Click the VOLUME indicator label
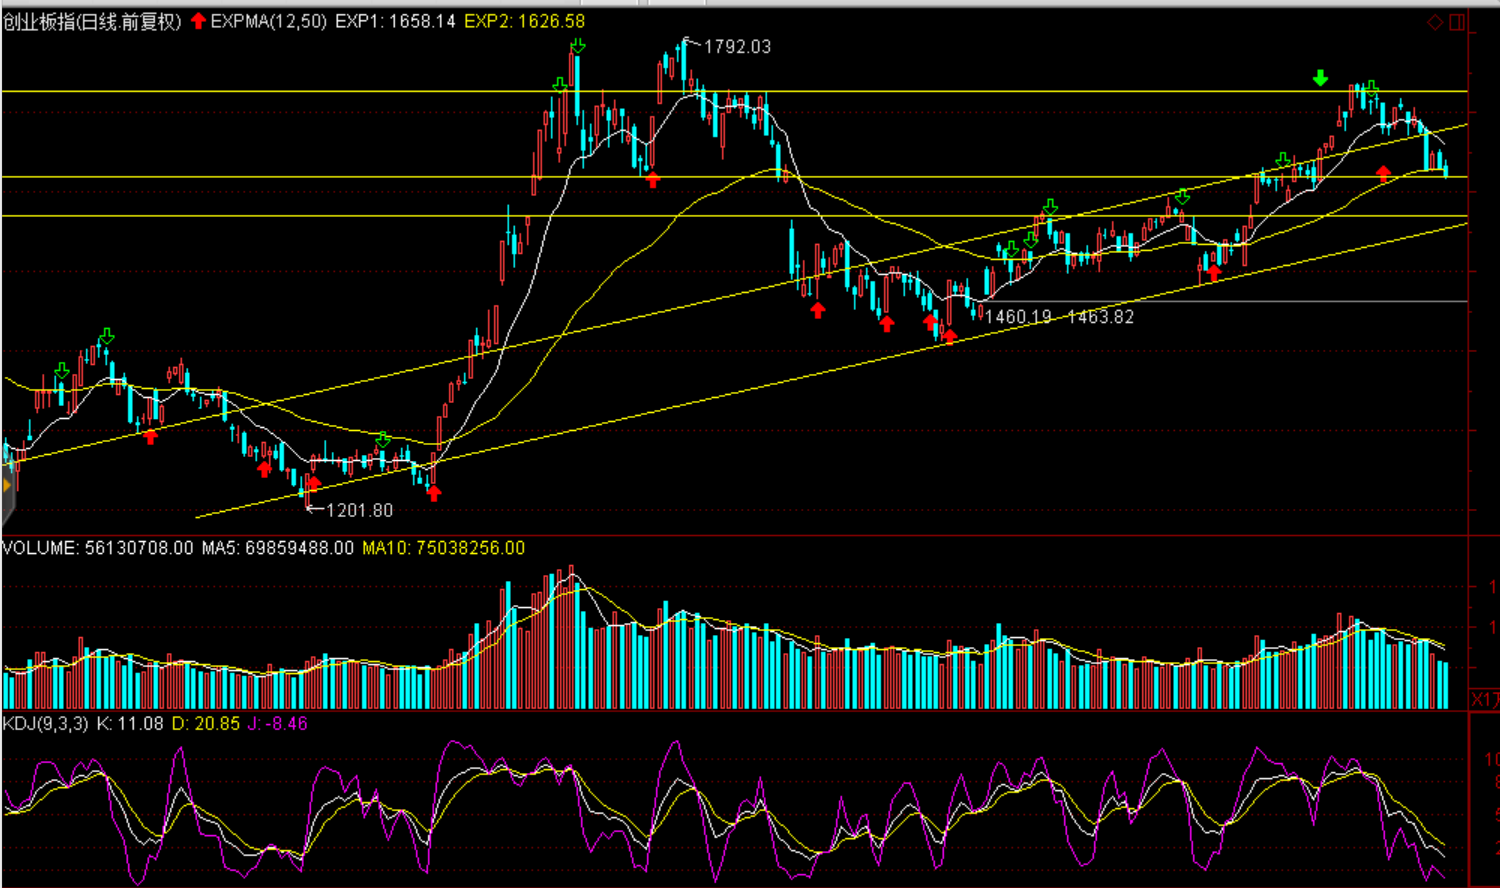This screenshot has height=888, width=1500. 39,548
